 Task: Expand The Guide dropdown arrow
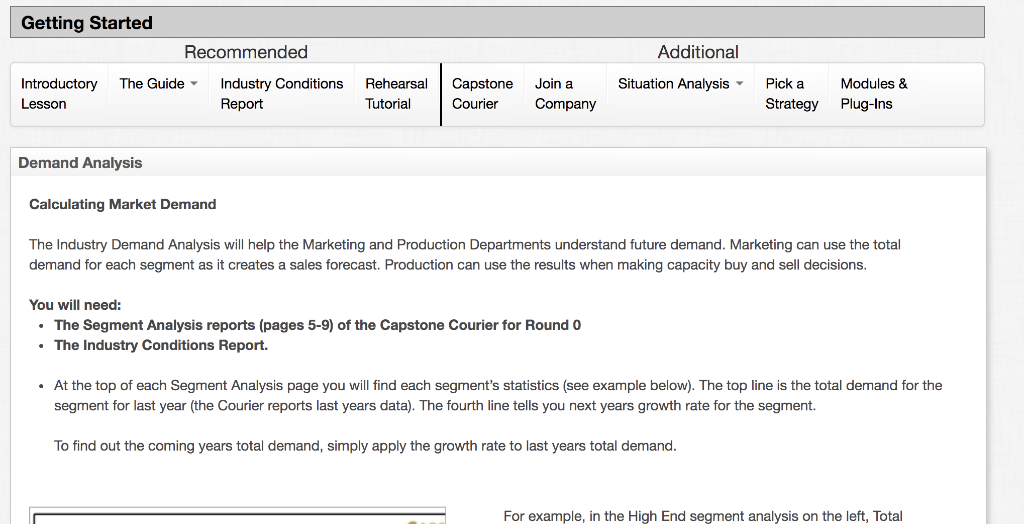tap(194, 84)
